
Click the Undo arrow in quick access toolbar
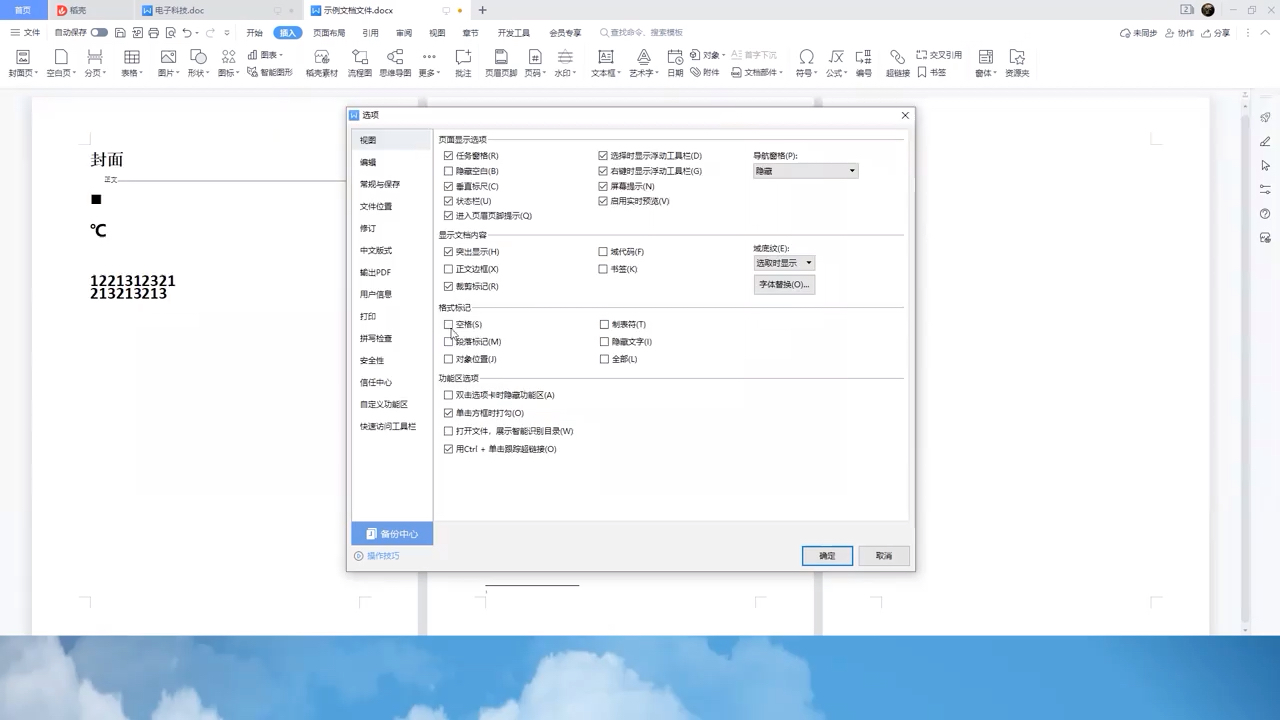point(187,33)
